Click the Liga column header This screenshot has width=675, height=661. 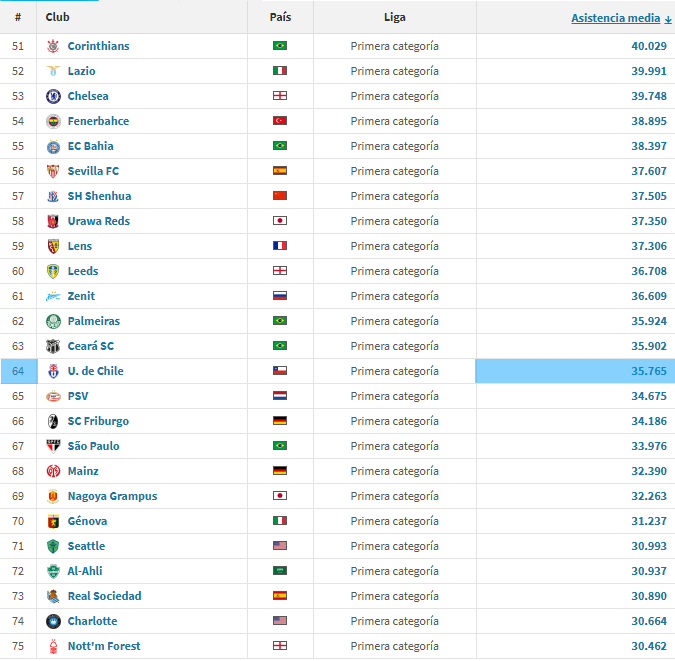(x=394, y=17)
